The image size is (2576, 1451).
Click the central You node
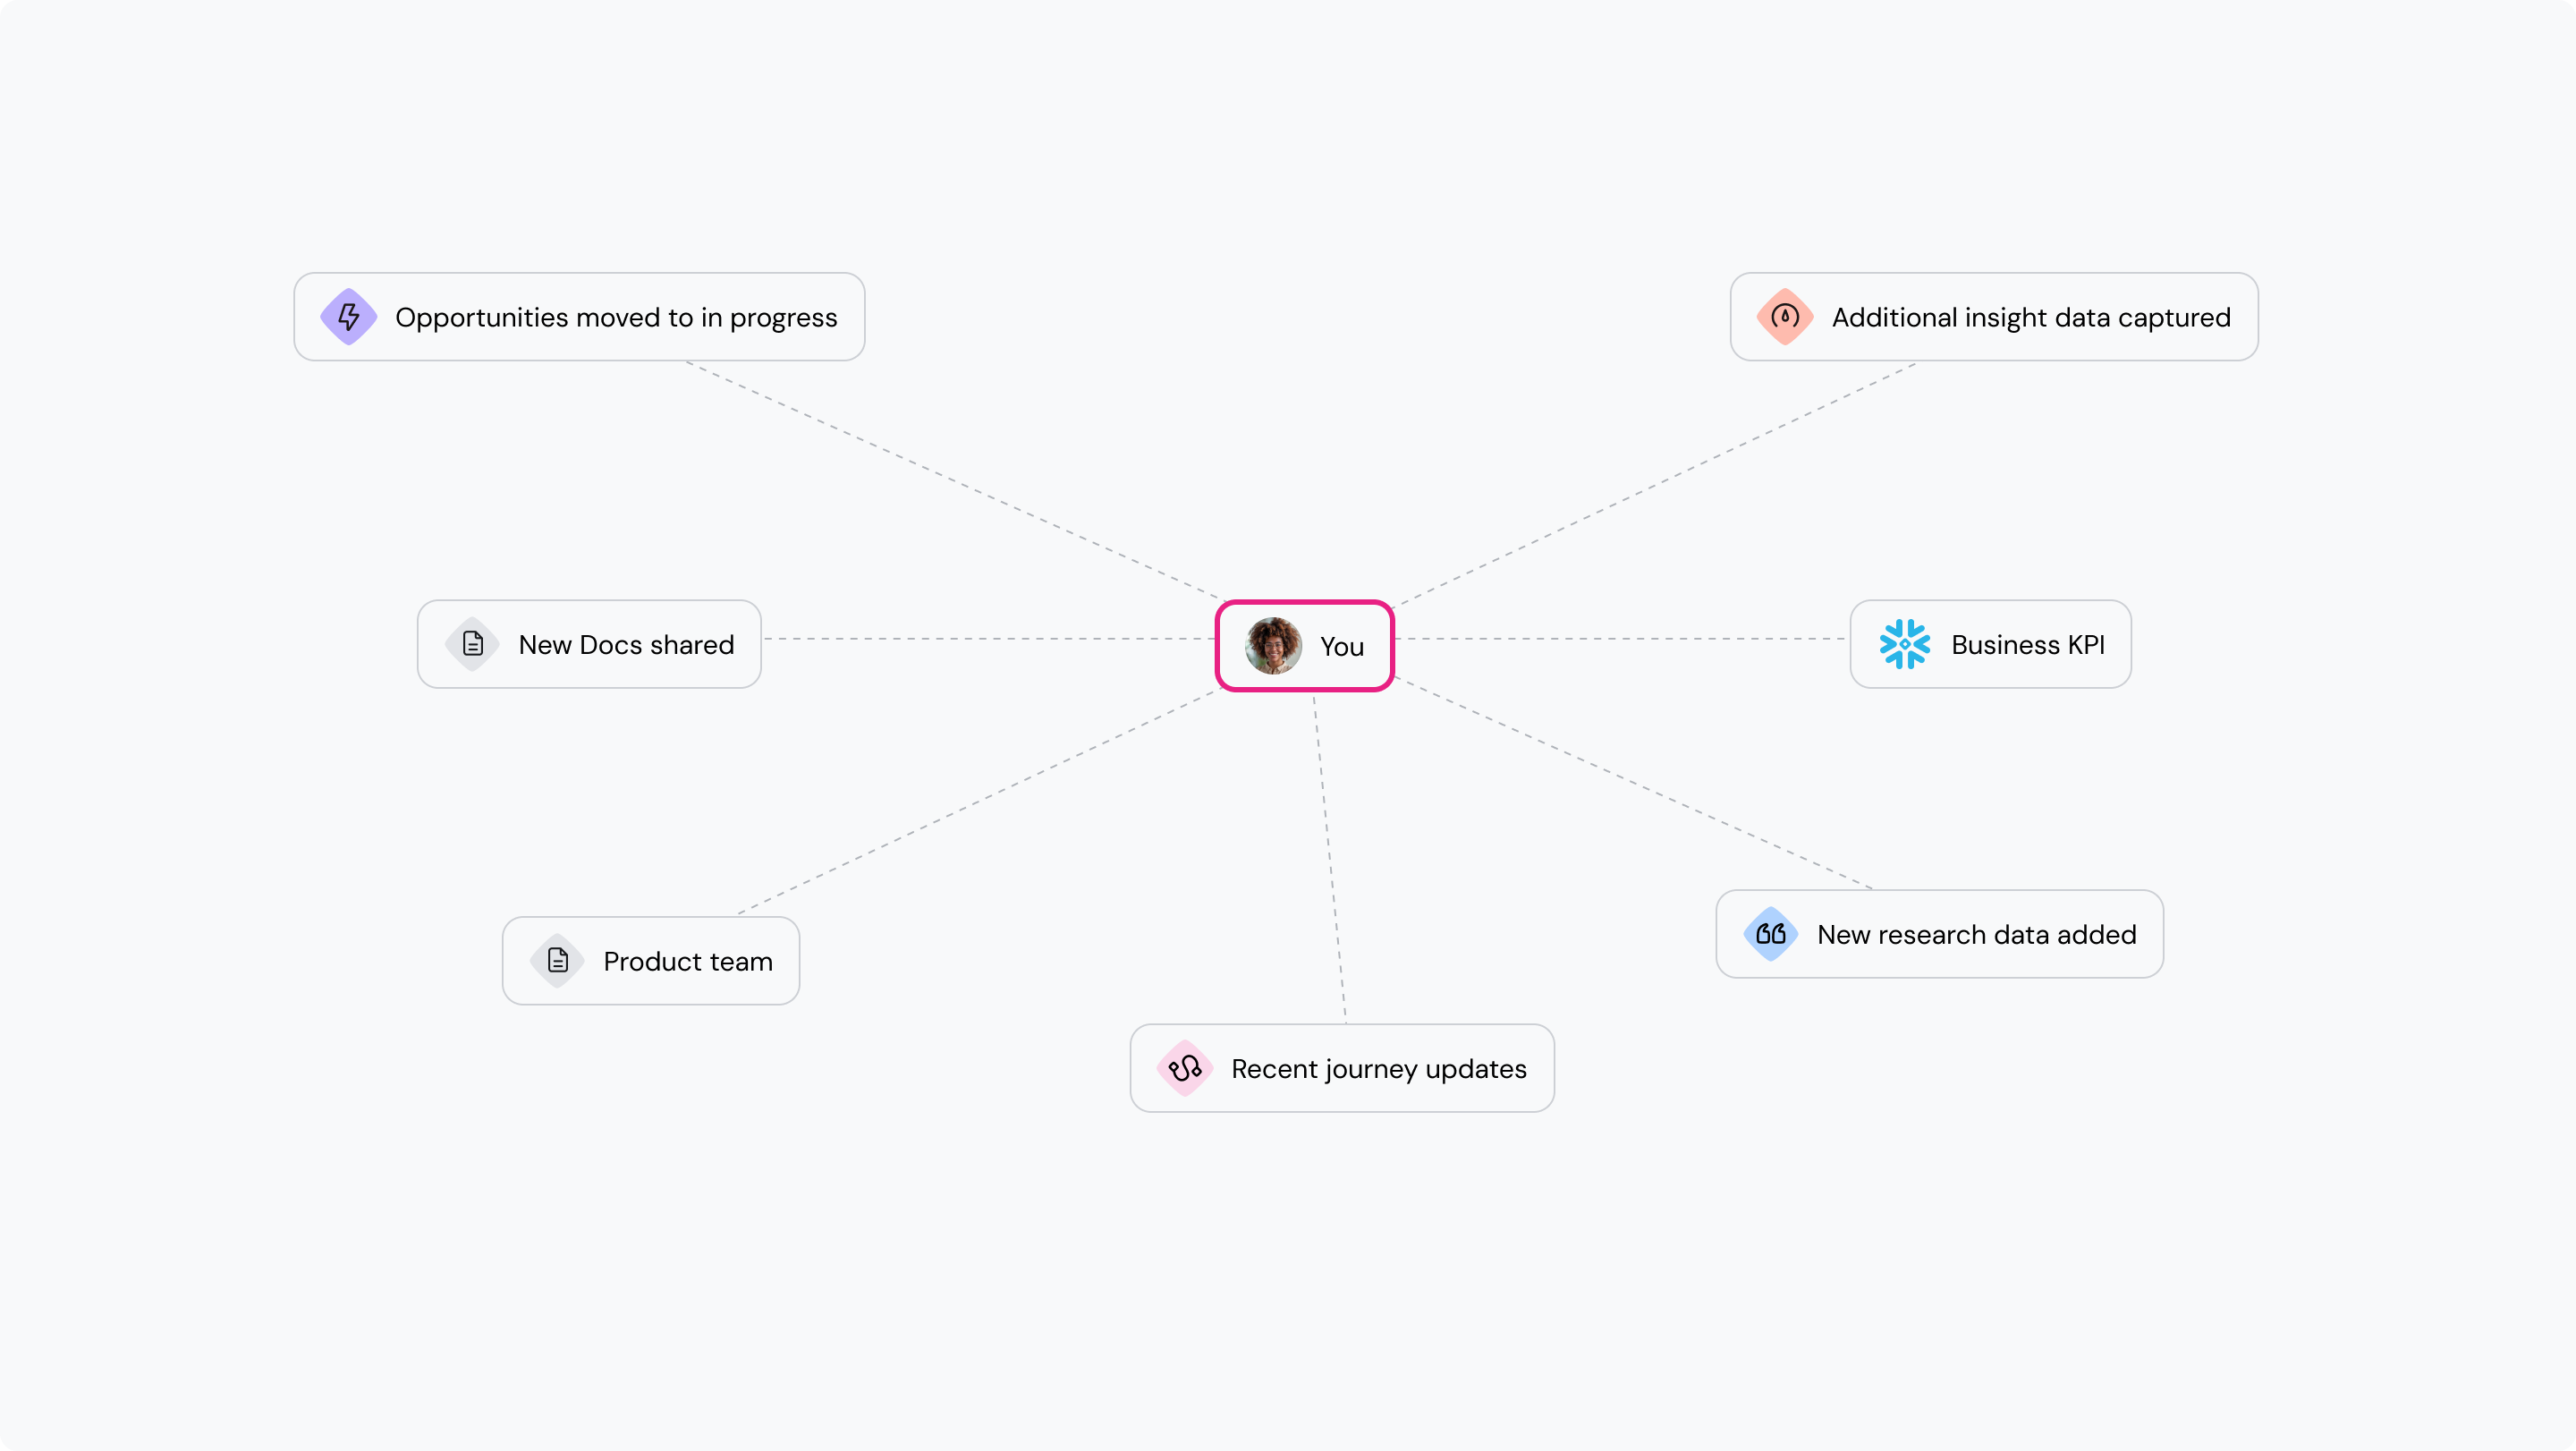coord(1305,646)
